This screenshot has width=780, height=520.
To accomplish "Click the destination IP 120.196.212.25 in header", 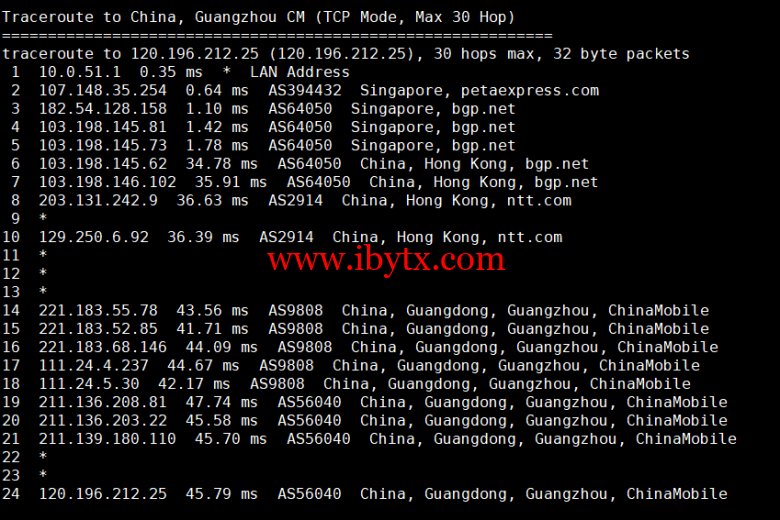I will (x=194, y=54).
